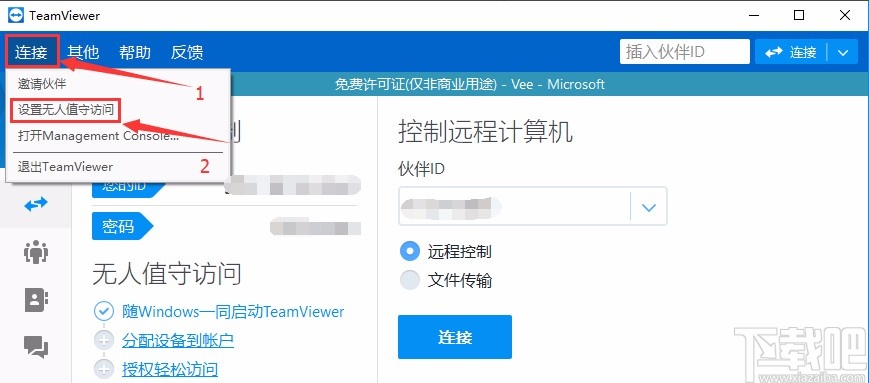Click the 控制远程计算机 heading
869x383 pixels.
485,132
